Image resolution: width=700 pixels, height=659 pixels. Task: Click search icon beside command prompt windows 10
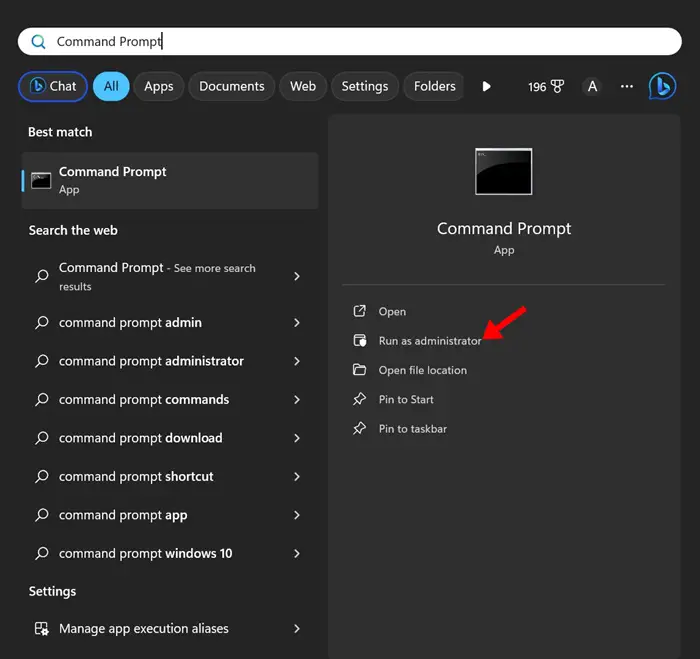(42, 553)
